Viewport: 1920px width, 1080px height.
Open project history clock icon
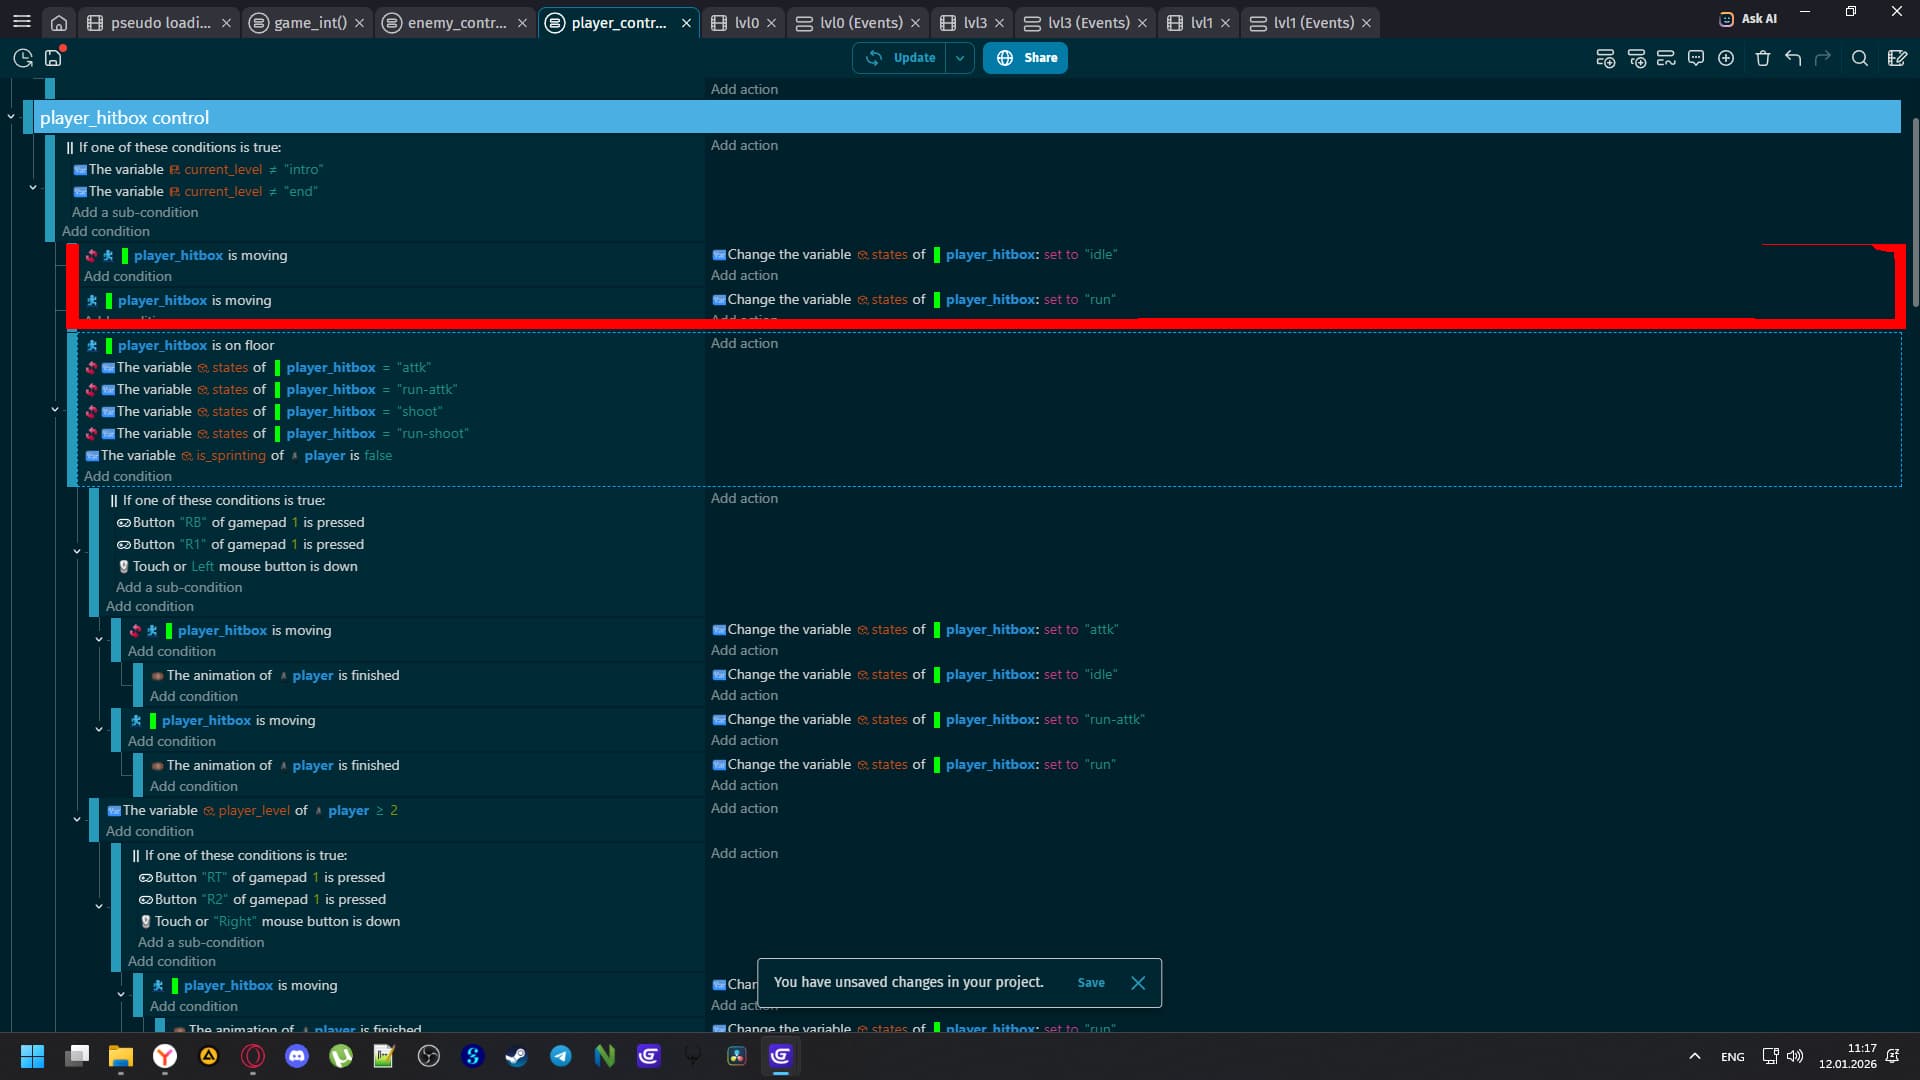tap(23, 58)
